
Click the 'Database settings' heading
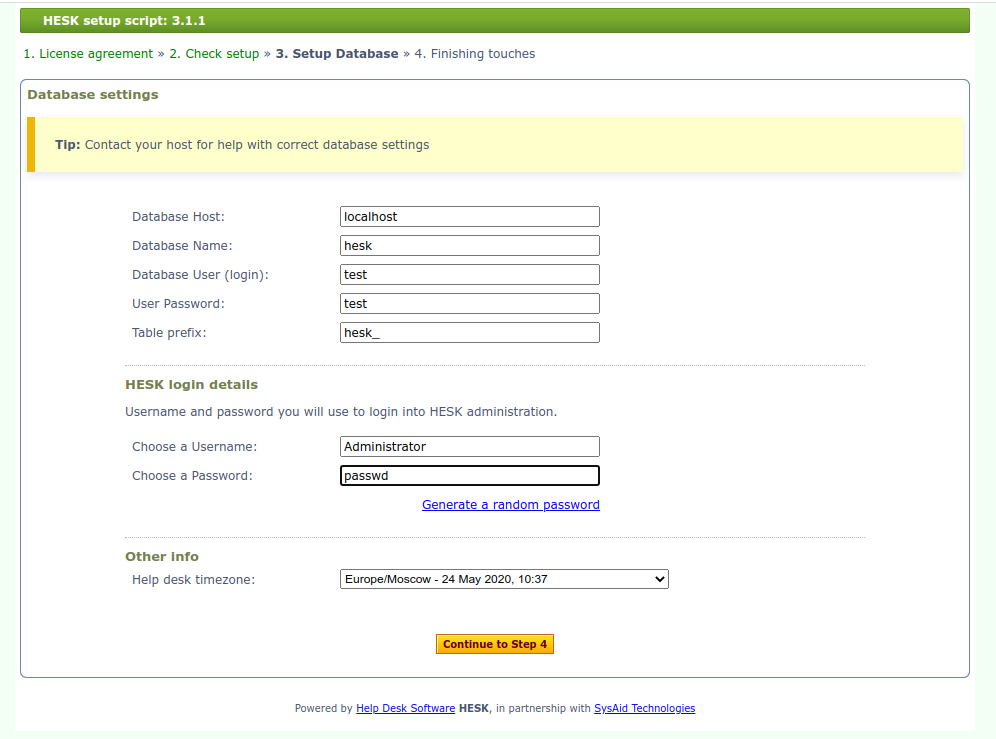(x=93, y=95)
